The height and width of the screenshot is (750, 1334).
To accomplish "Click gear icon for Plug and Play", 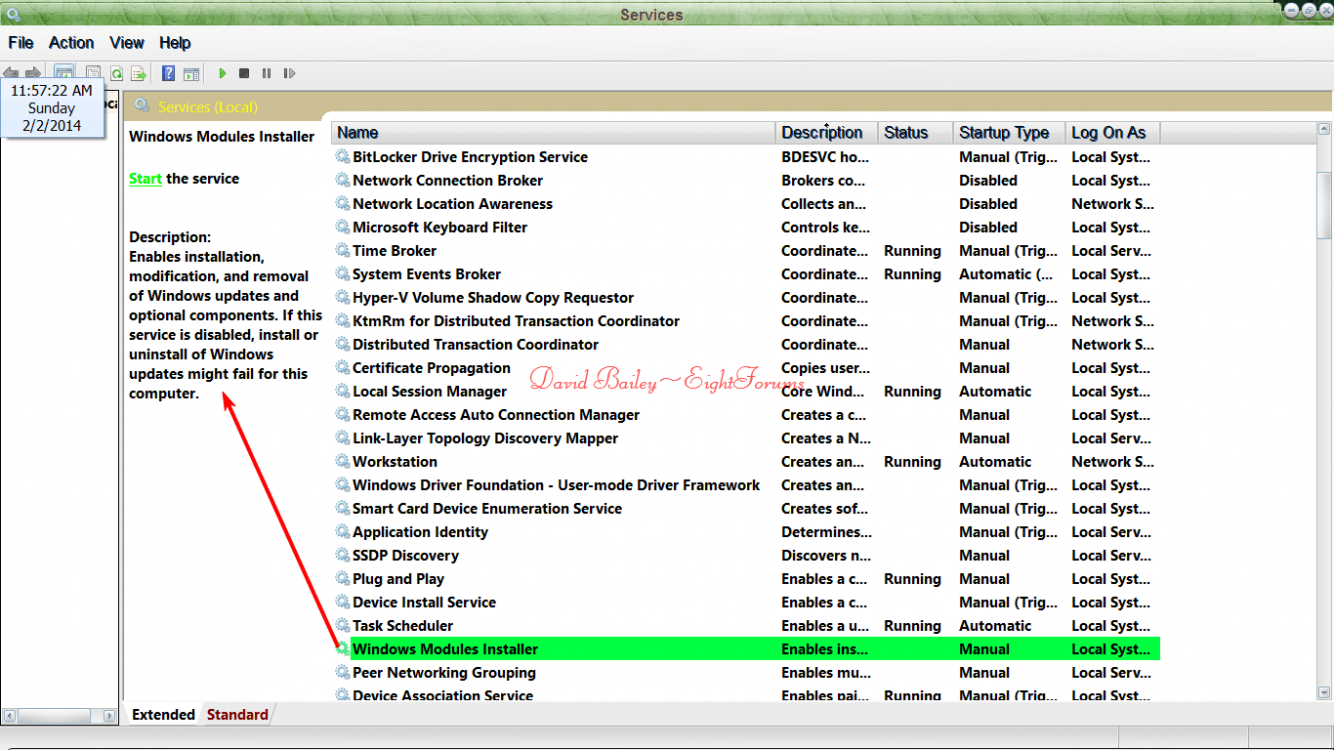I will click(343, 579).
